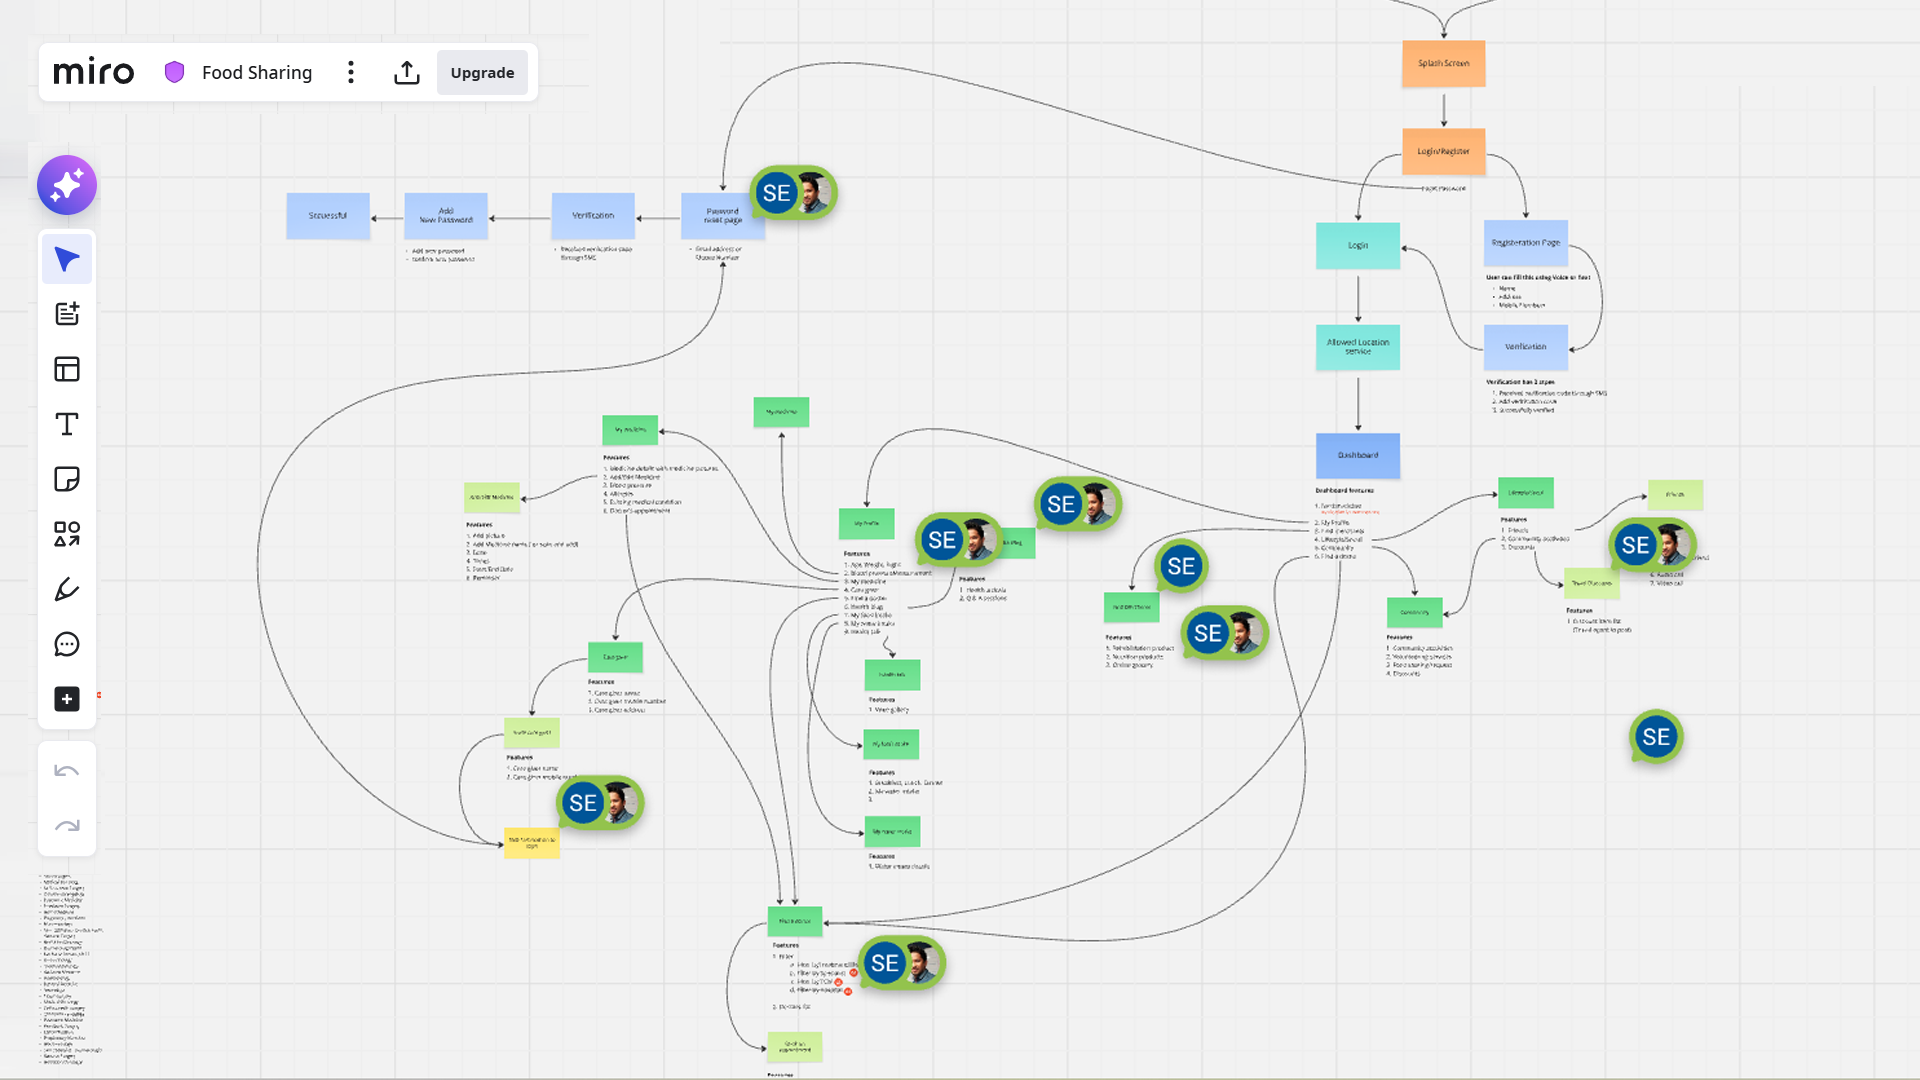
Task: Select the orange Splash Screen note
Action: tap(1443, 63)
